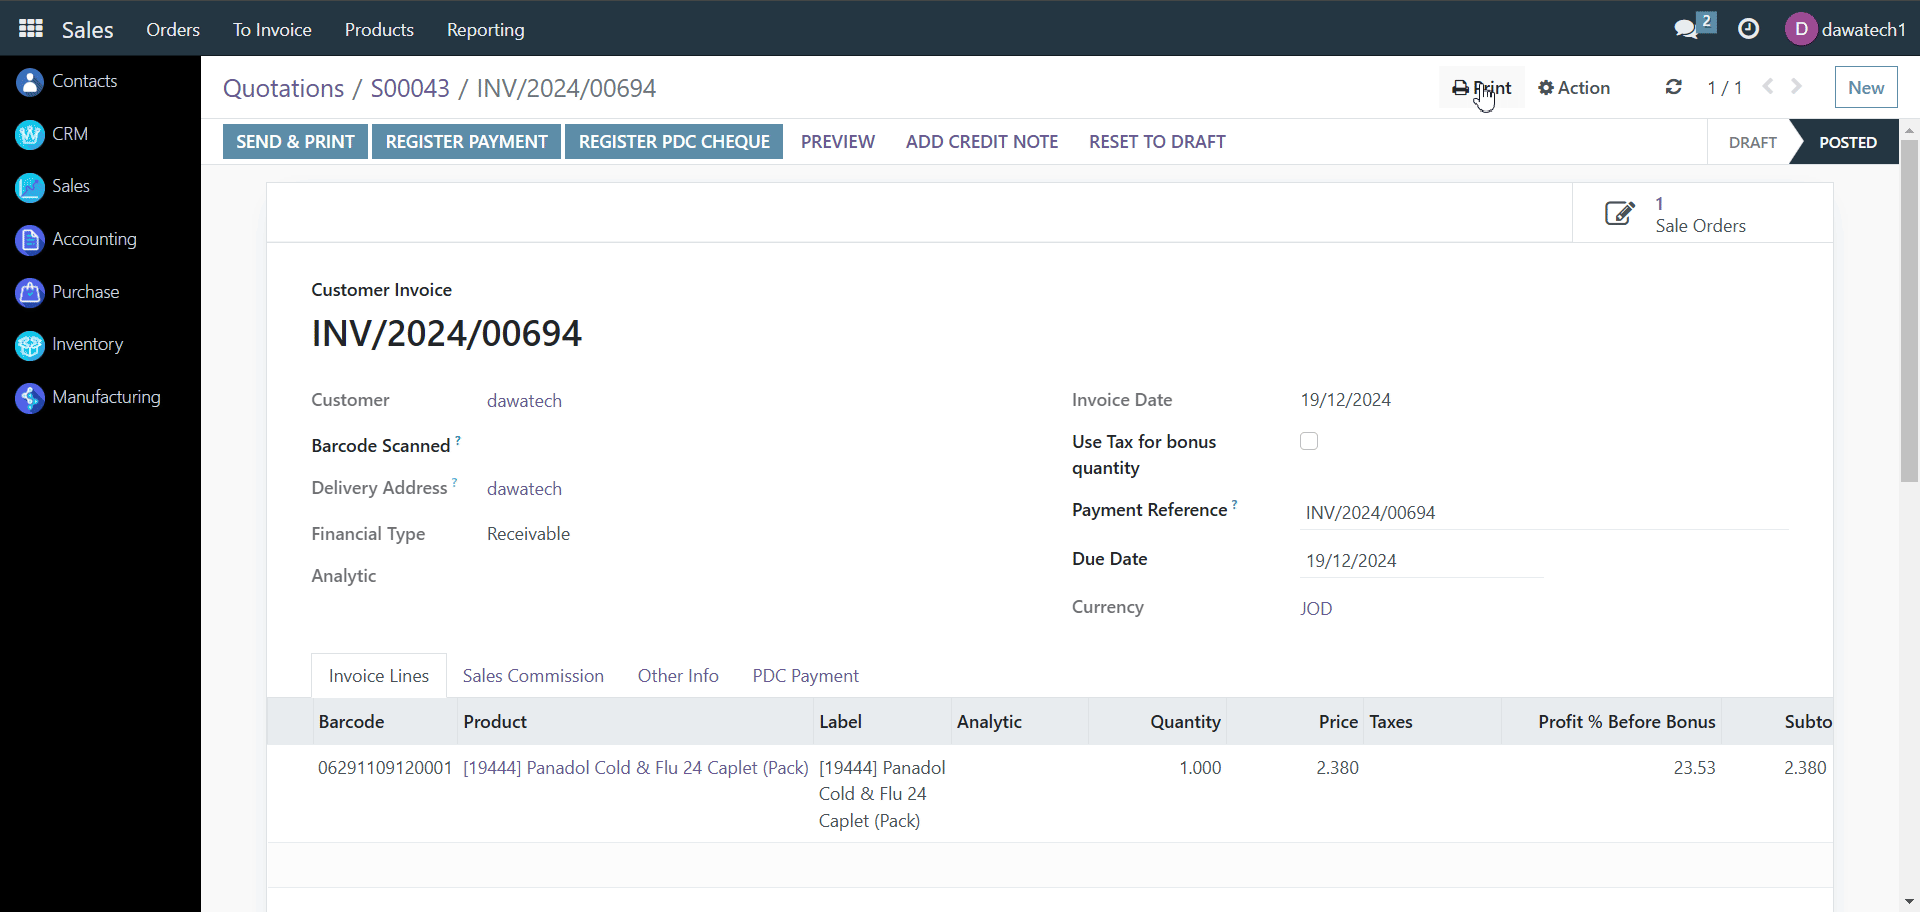This screenshot has width=1920, height=912.
Task: Open the Manufacturing app from sidebar
Action: pos(88,397)
